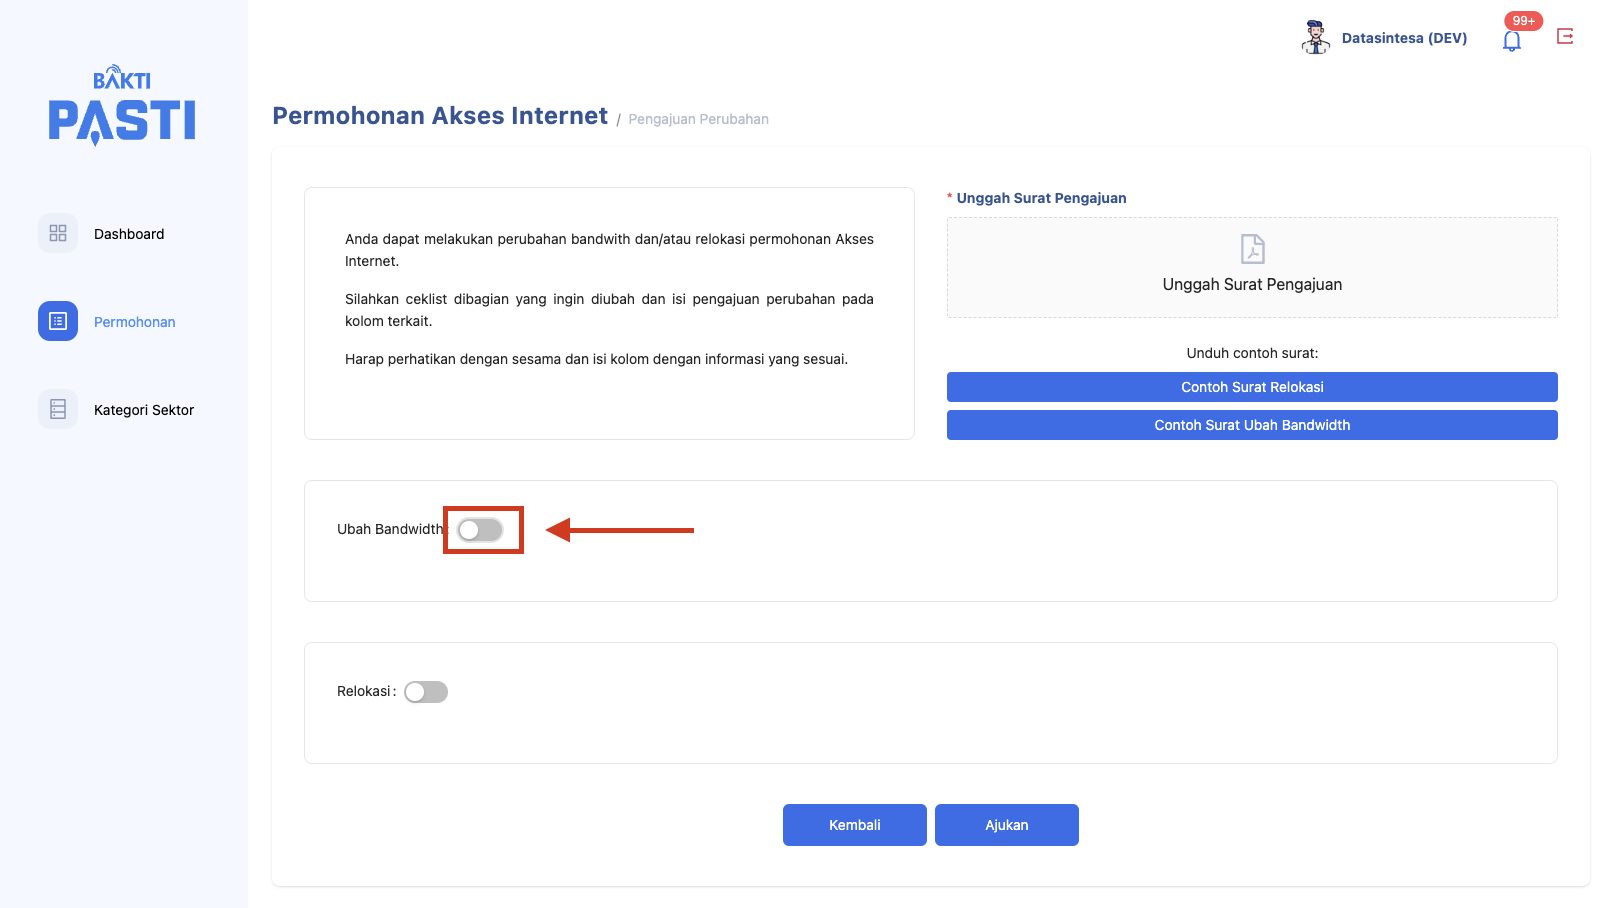Click the Kategori Sektor icon
The width and height of the screenshot is (1612, 908).
[x=58, y=409]
